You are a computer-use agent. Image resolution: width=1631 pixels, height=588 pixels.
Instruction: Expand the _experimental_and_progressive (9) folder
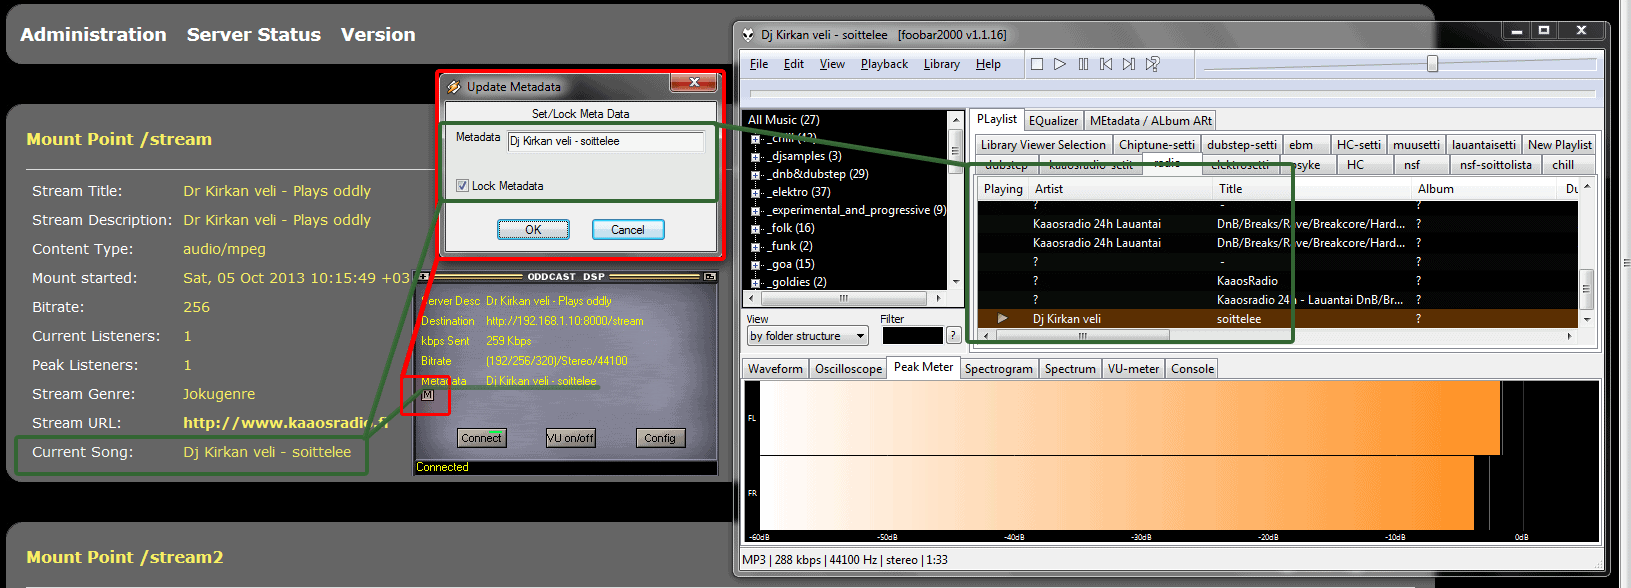(756, 211)
